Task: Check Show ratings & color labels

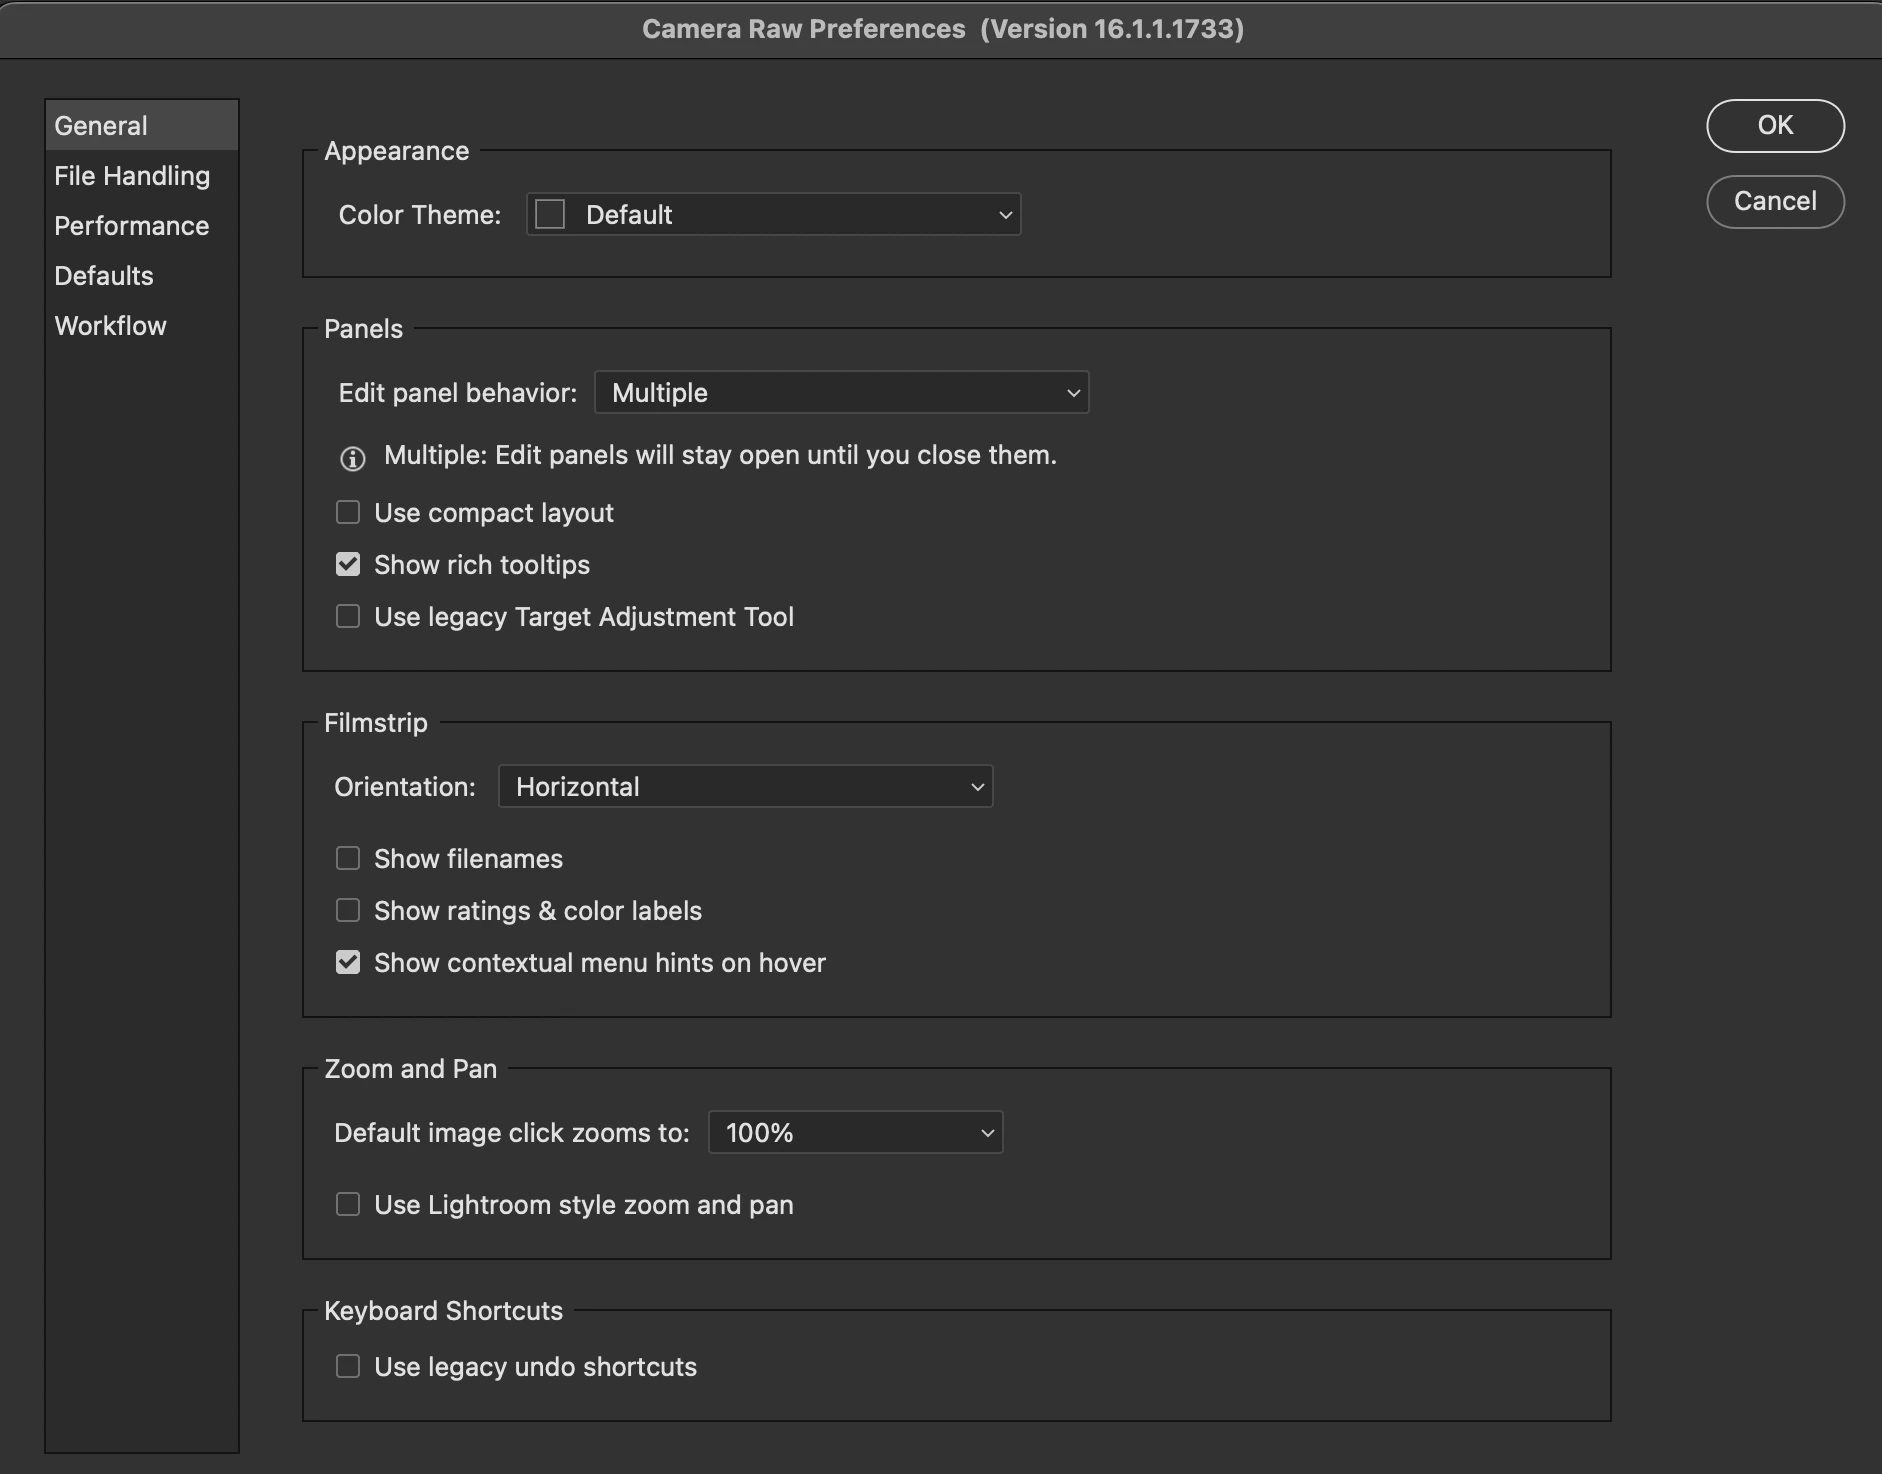Action: point(348,910)
